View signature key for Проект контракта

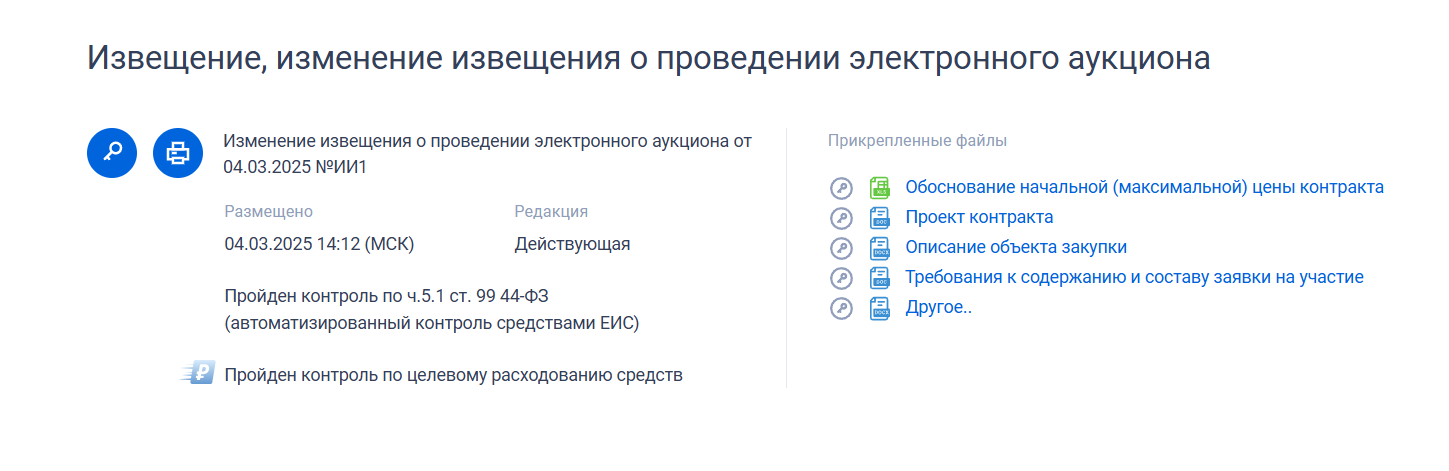tap(841, 218)
